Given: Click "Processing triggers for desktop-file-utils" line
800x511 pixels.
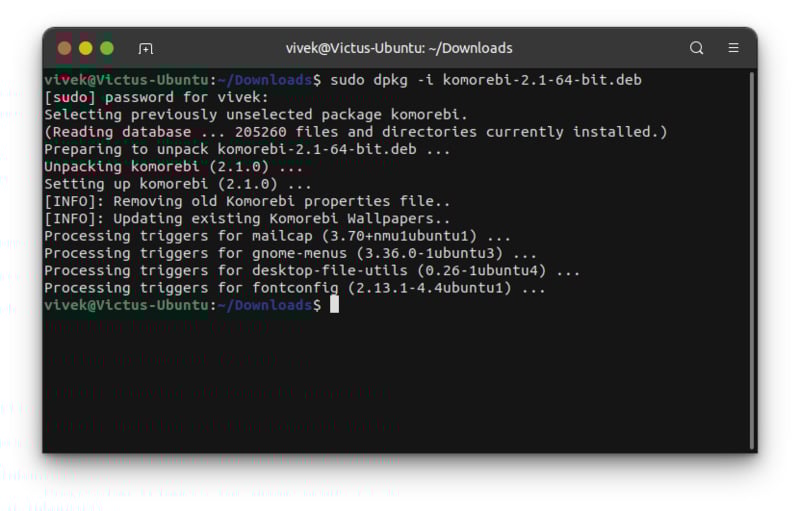Looking at the screenshot, I should point(312,271).
